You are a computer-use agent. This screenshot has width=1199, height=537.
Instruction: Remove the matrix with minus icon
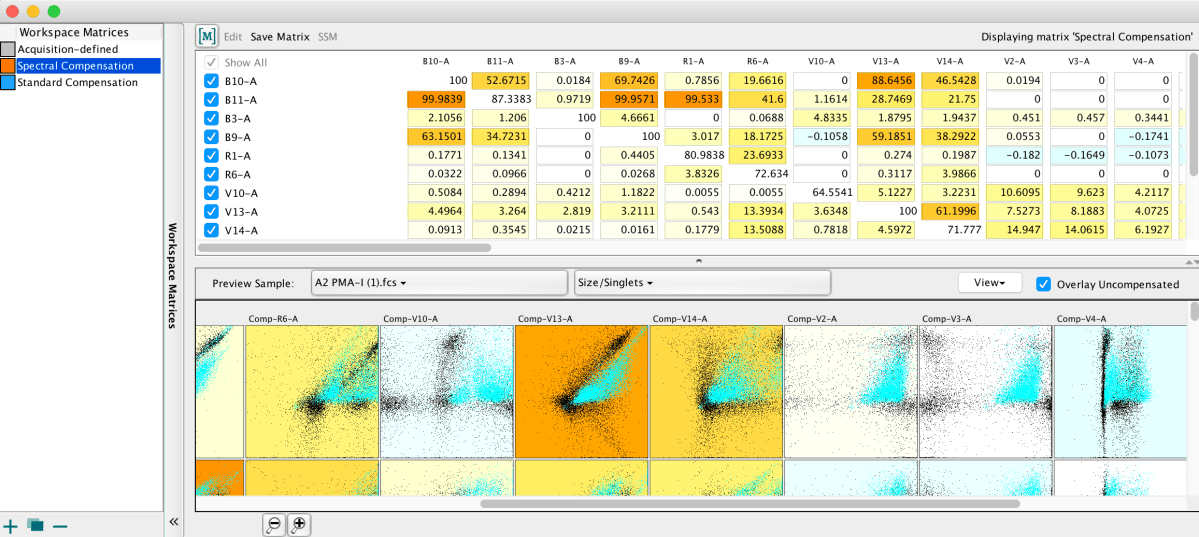[60, 526]
